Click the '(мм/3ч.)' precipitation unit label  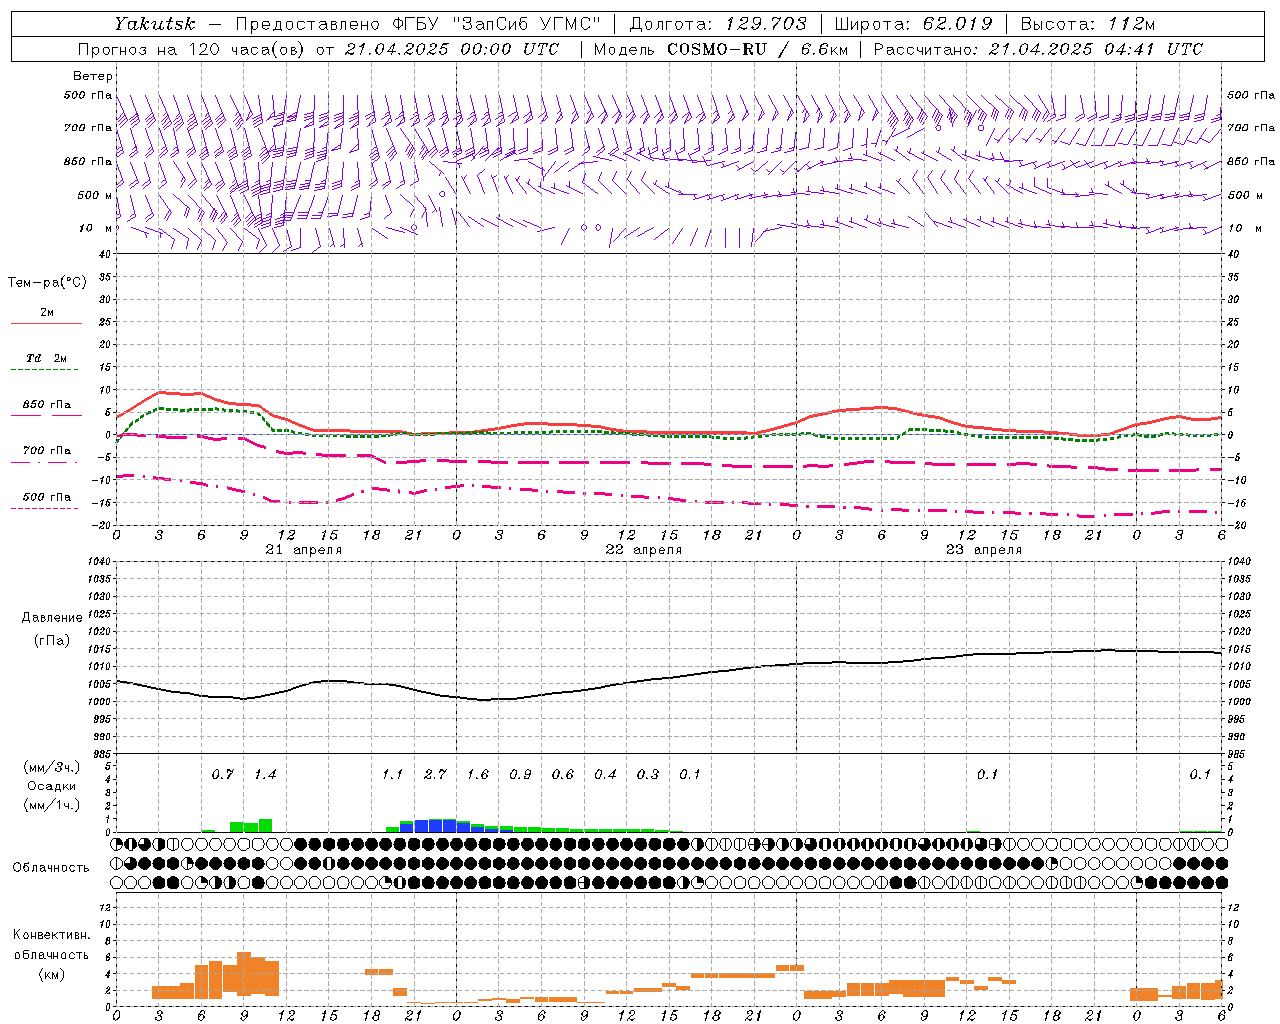pos(52,767)
